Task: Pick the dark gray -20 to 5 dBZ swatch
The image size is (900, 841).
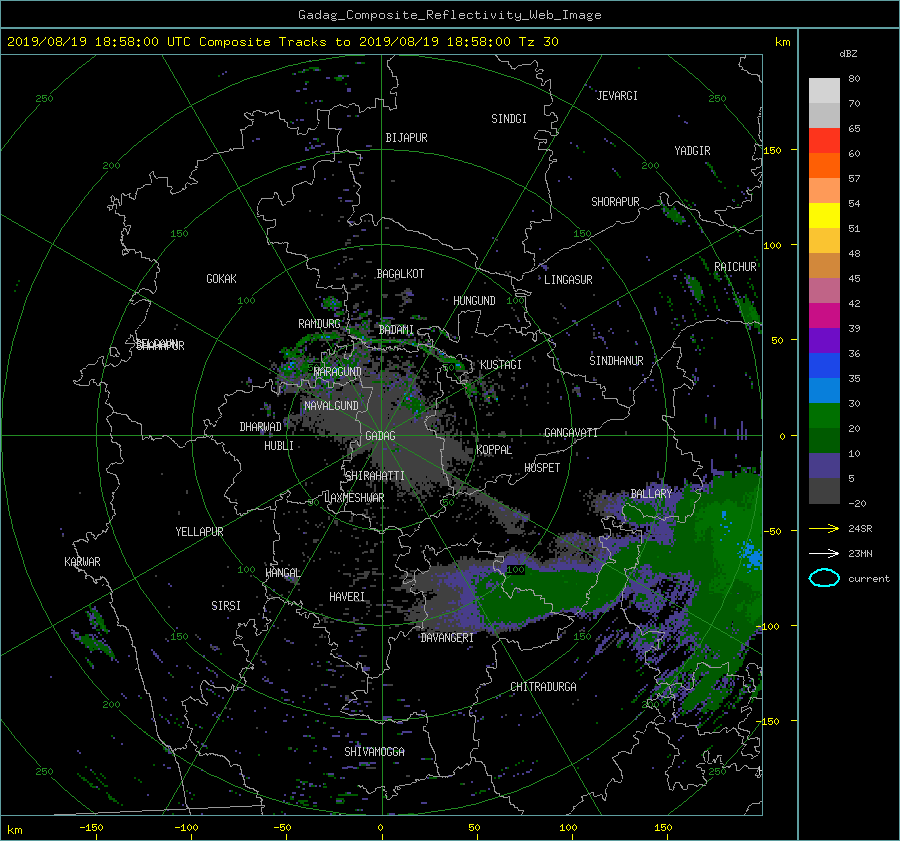Action: [x=824, y=490]
